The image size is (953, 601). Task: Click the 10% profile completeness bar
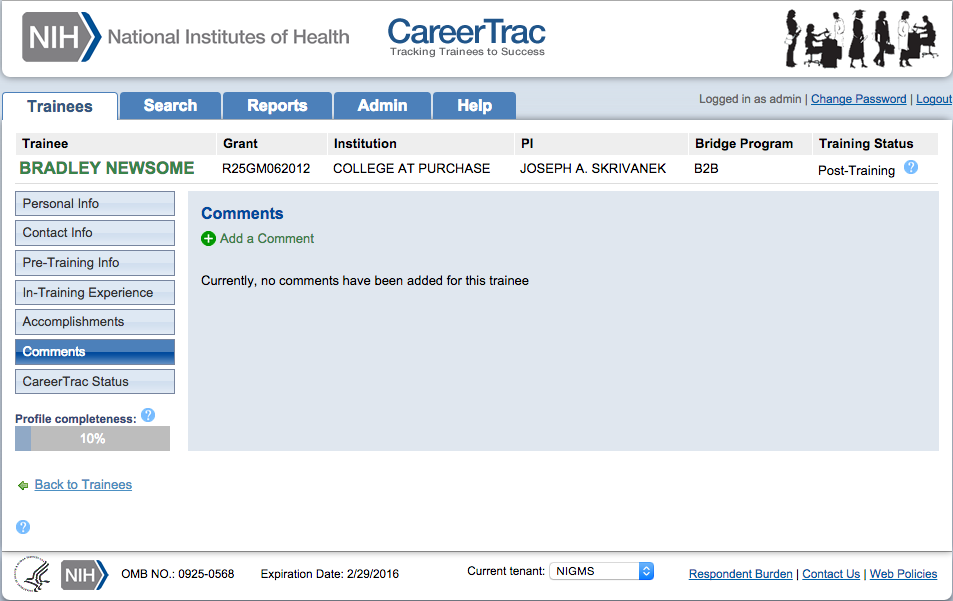coord(92,439)
